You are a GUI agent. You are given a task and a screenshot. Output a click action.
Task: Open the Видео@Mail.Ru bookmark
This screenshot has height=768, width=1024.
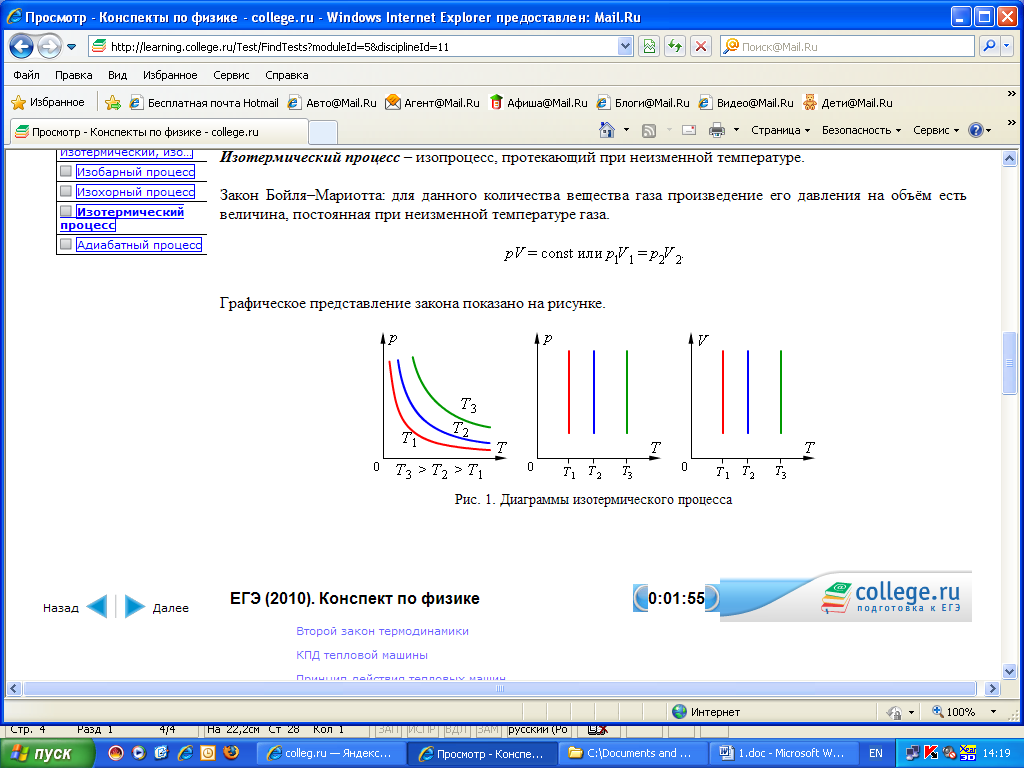[746, 103]
